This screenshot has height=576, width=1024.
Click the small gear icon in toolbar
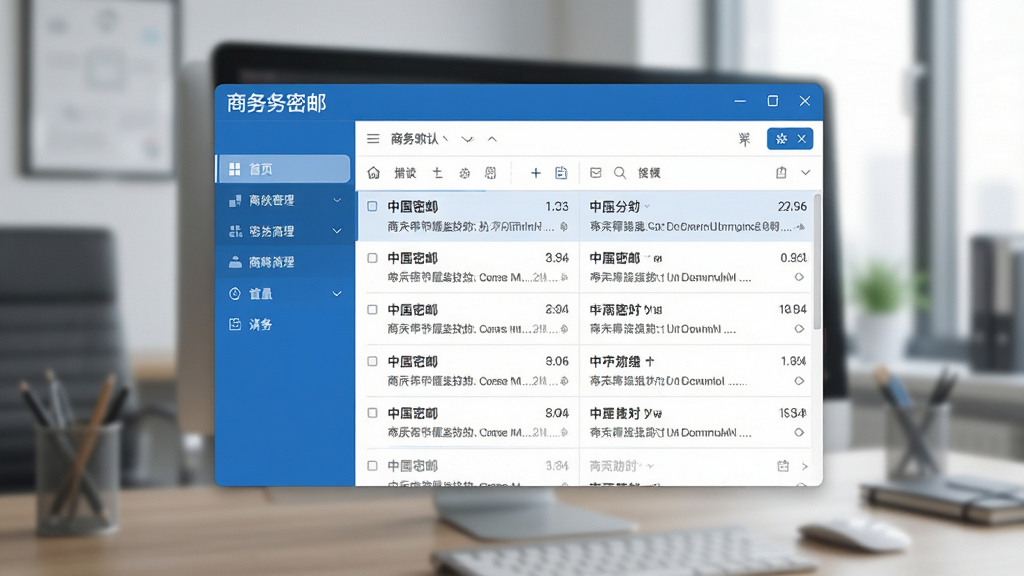click(x=464, y=173)
